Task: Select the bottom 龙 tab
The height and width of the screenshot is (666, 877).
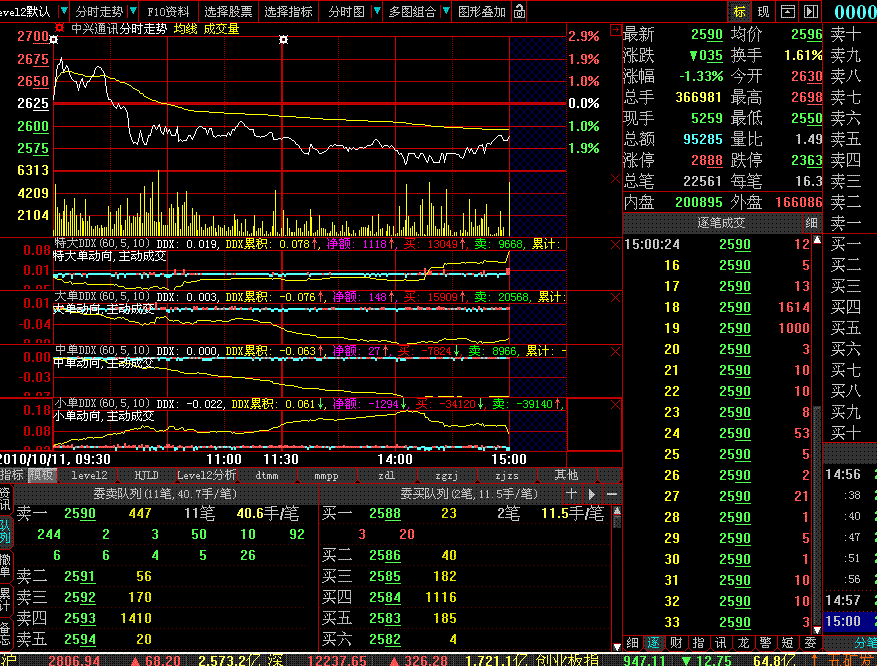Action: [x=743, y=643]
